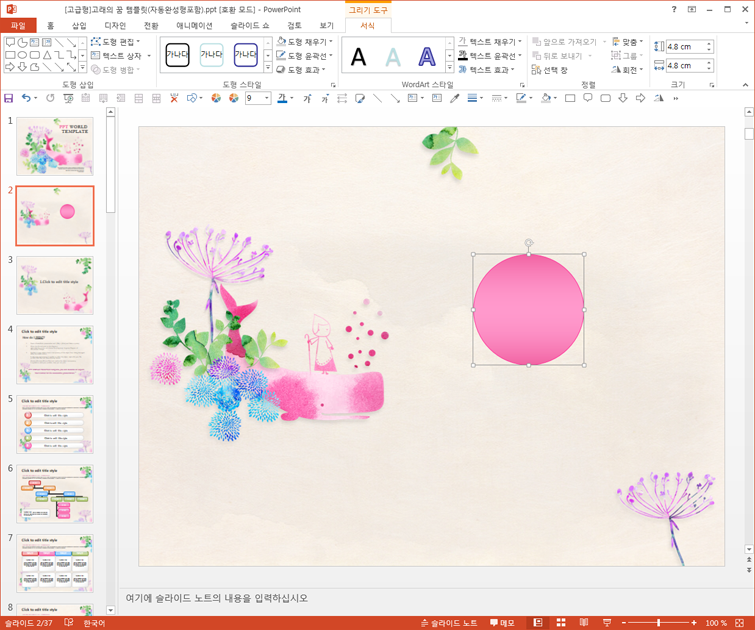Toggle 메모 comments in status bar
755x630 pixels.
[502, 623]
